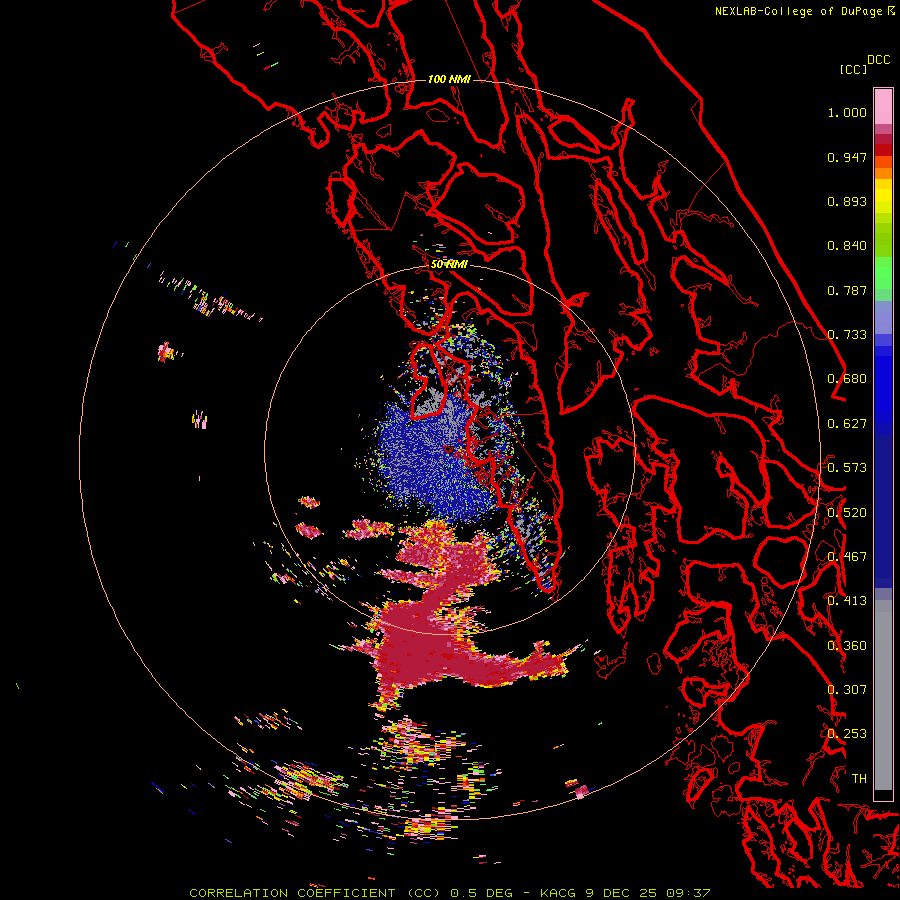Click the 0.413 scale value
This screenshot has width=900, height=900.
(x=847, y=601)
